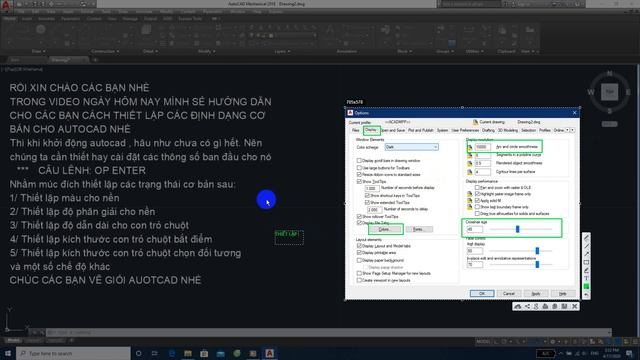This screenshot has width=640, height=360.
Task: Select the Lightshot line tool
Action: [587, 246]
